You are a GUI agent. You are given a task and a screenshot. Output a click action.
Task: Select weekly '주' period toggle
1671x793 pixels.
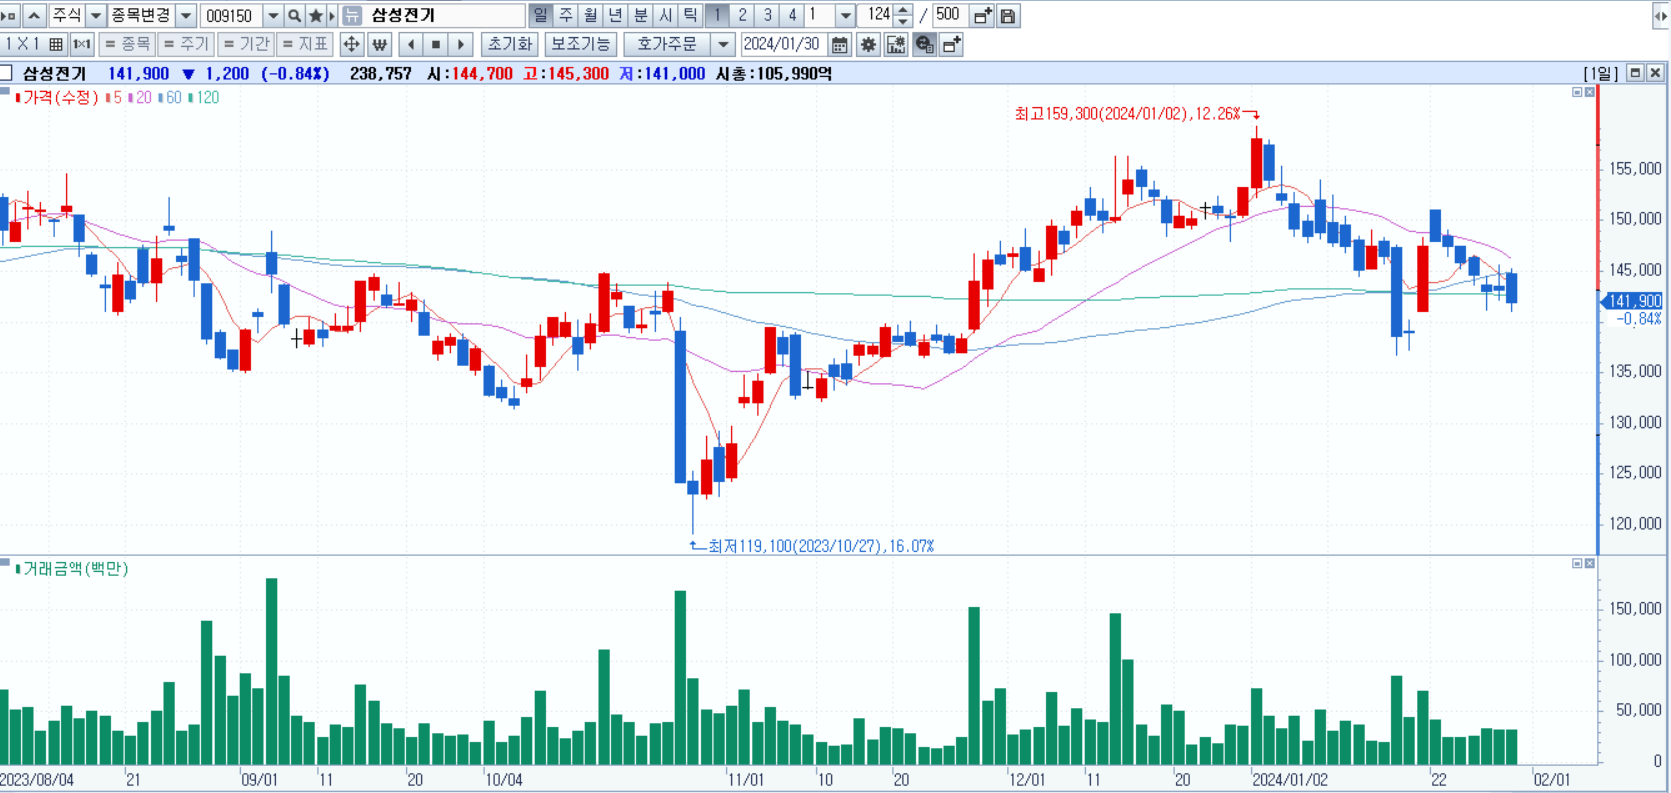pyautogui.click(x=566, y=16)
